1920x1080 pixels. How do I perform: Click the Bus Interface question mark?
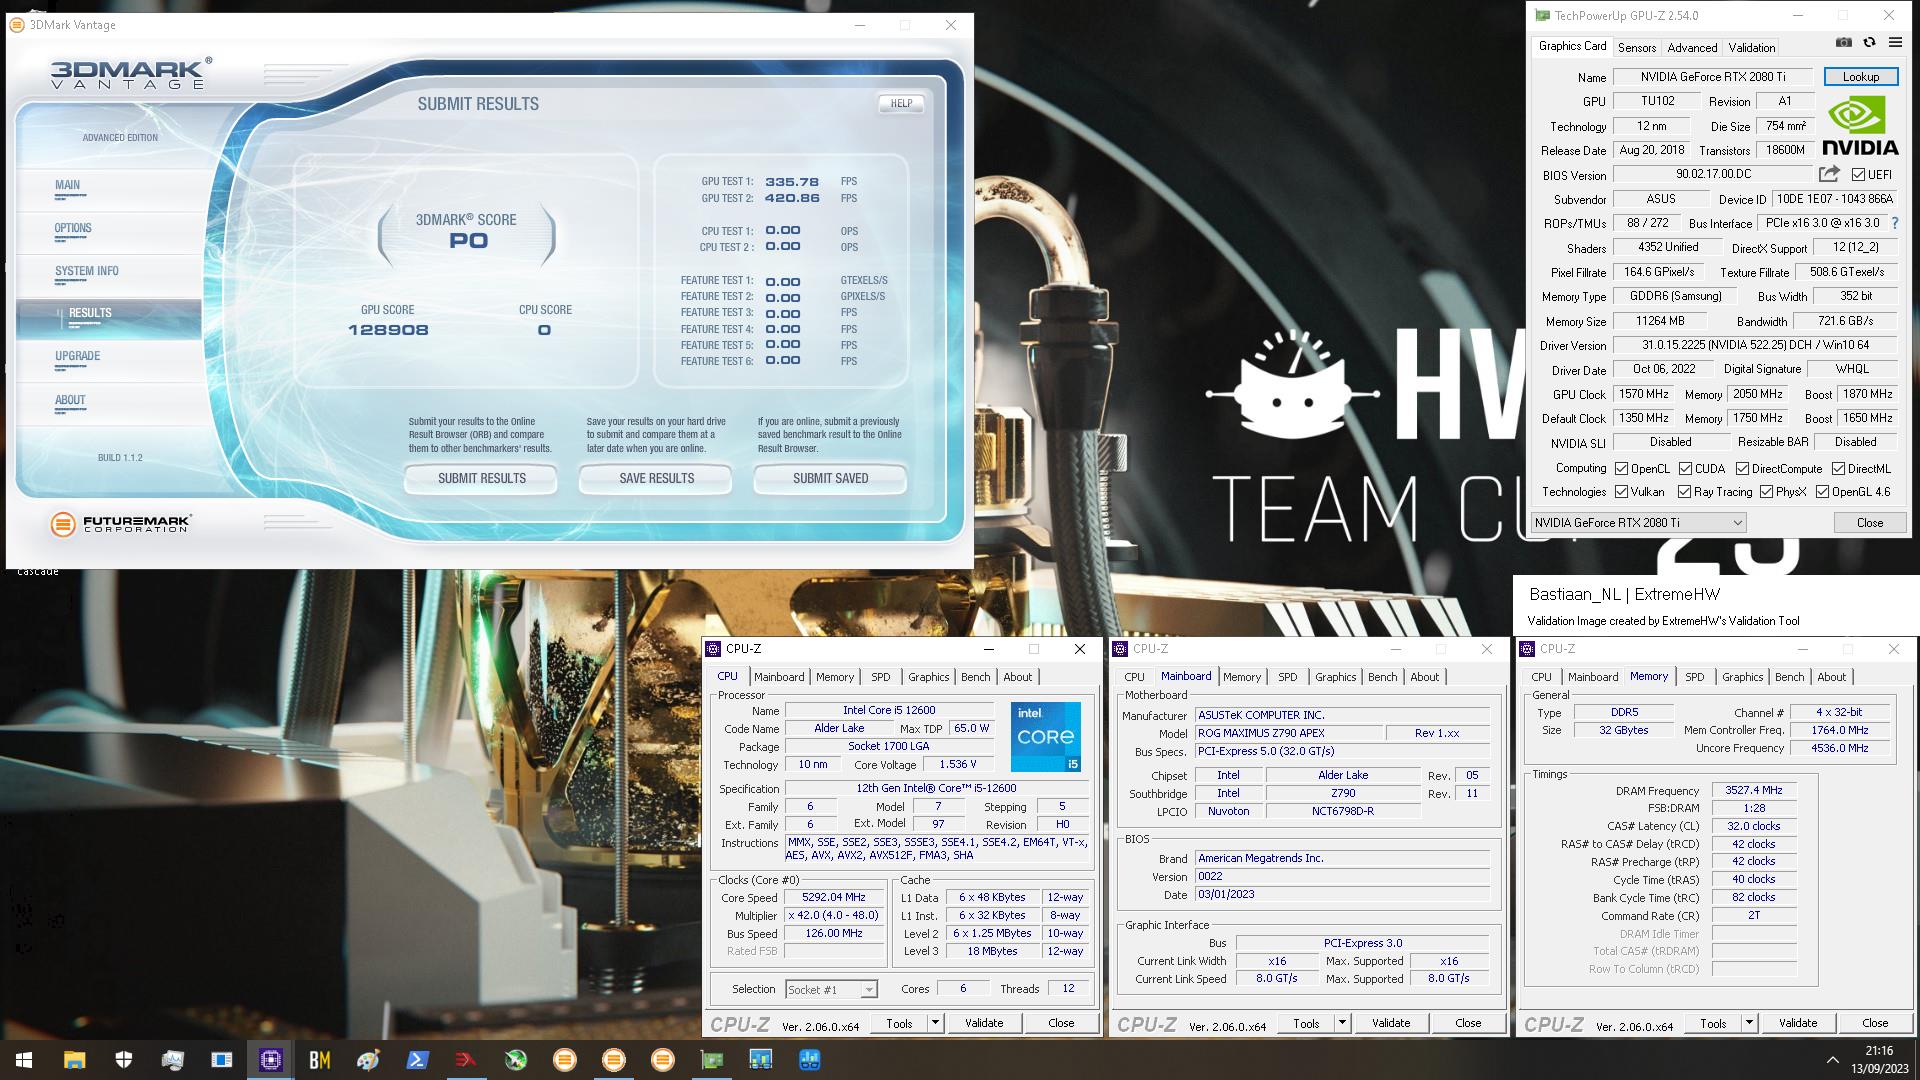tap(1894, 223)
